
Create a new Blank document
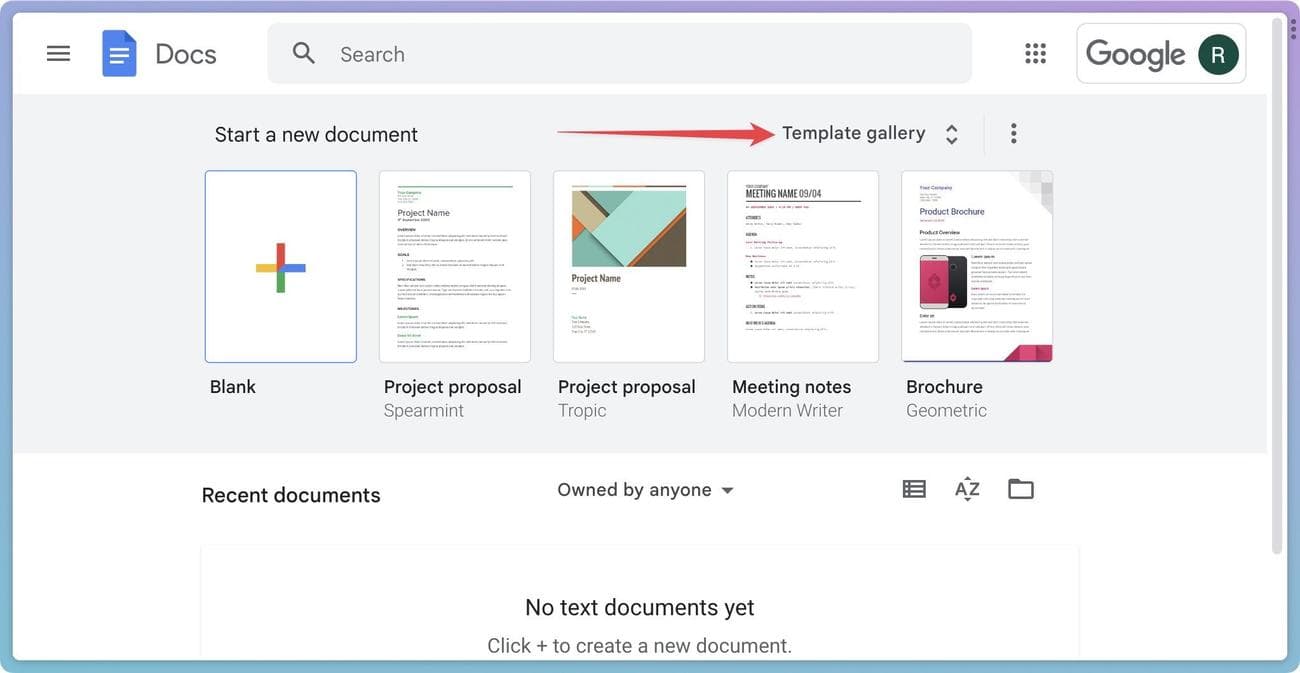tap(281, 267)
